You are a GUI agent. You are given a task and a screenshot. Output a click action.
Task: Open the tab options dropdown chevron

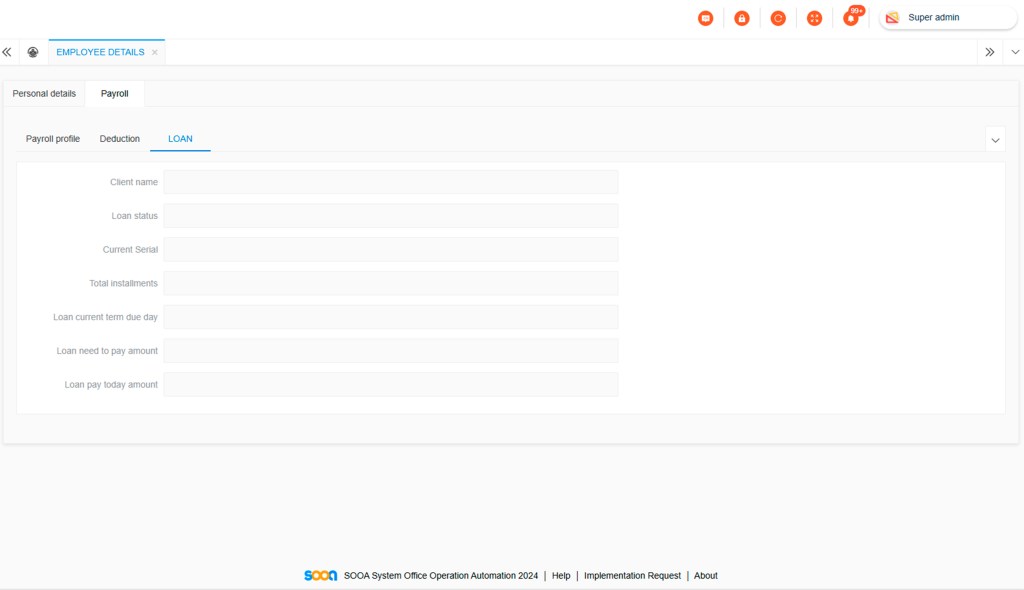click(x=1015, y=52)
